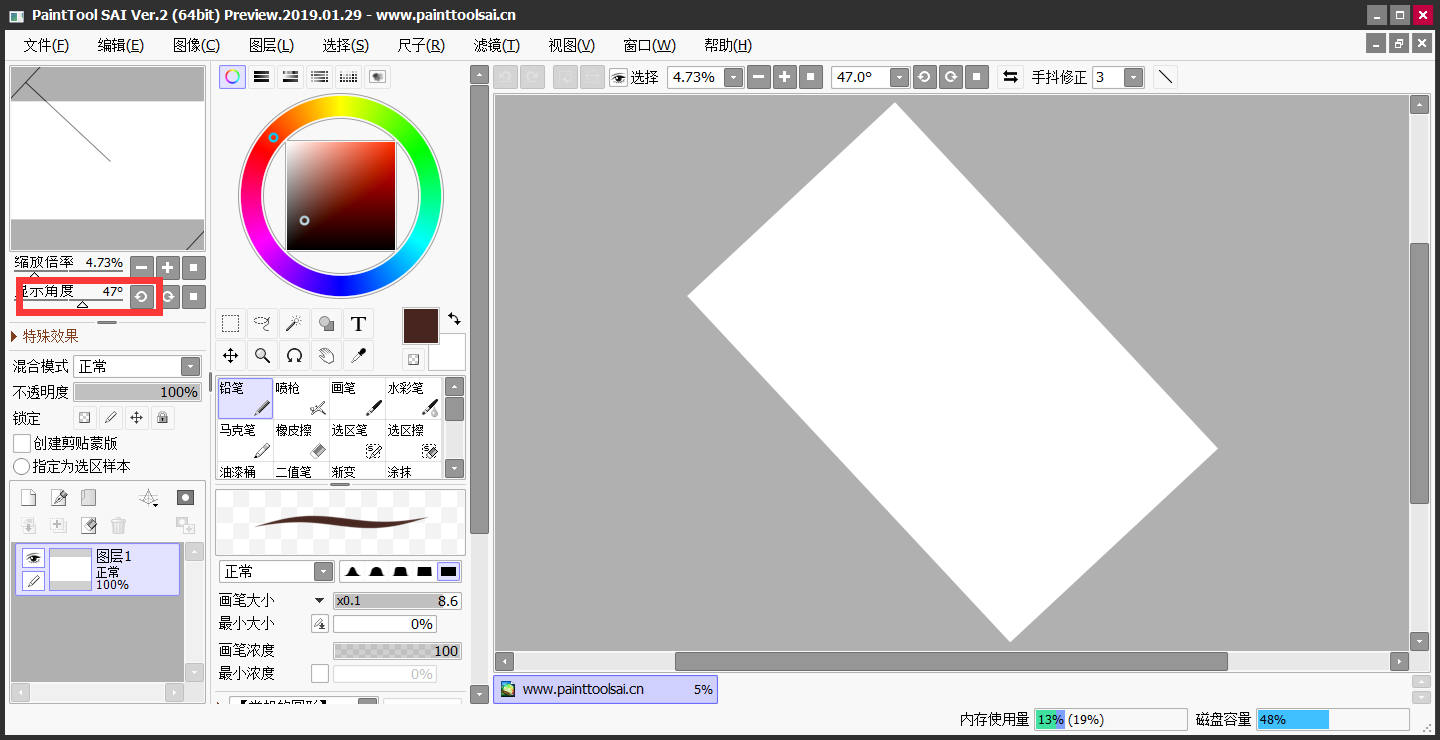Choose the 马克笔 marker brush
This screenshot has width=1440, height=740.
point(245,440)
